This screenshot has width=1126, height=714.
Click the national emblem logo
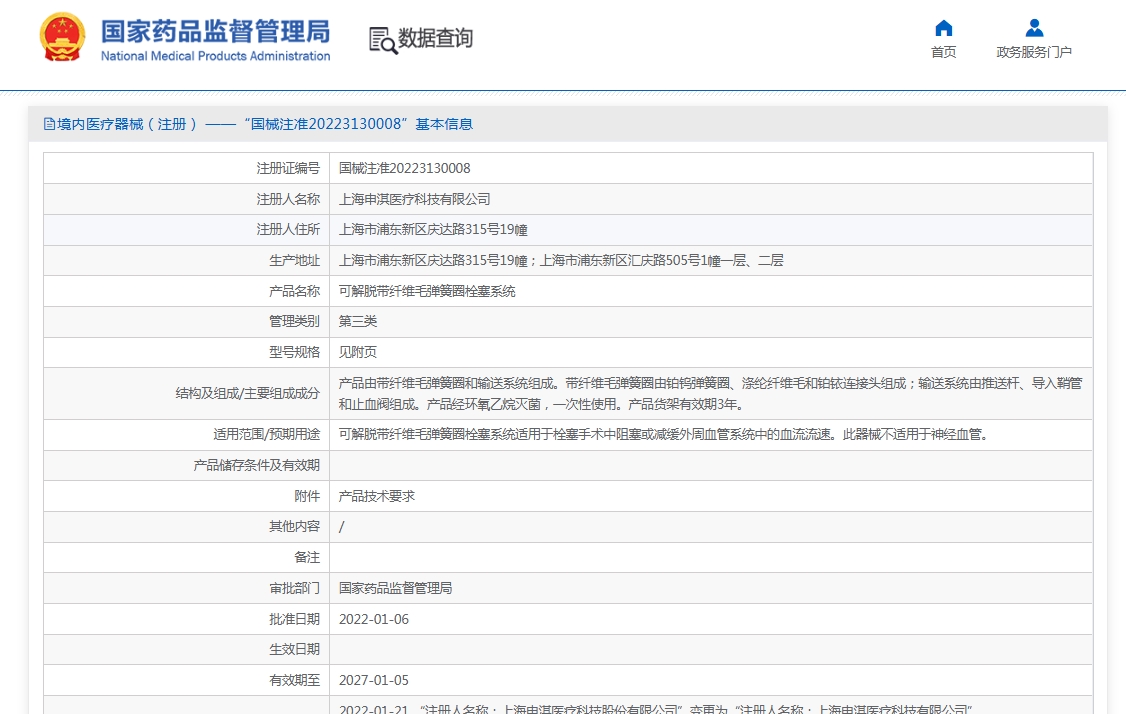coord(62,37)
